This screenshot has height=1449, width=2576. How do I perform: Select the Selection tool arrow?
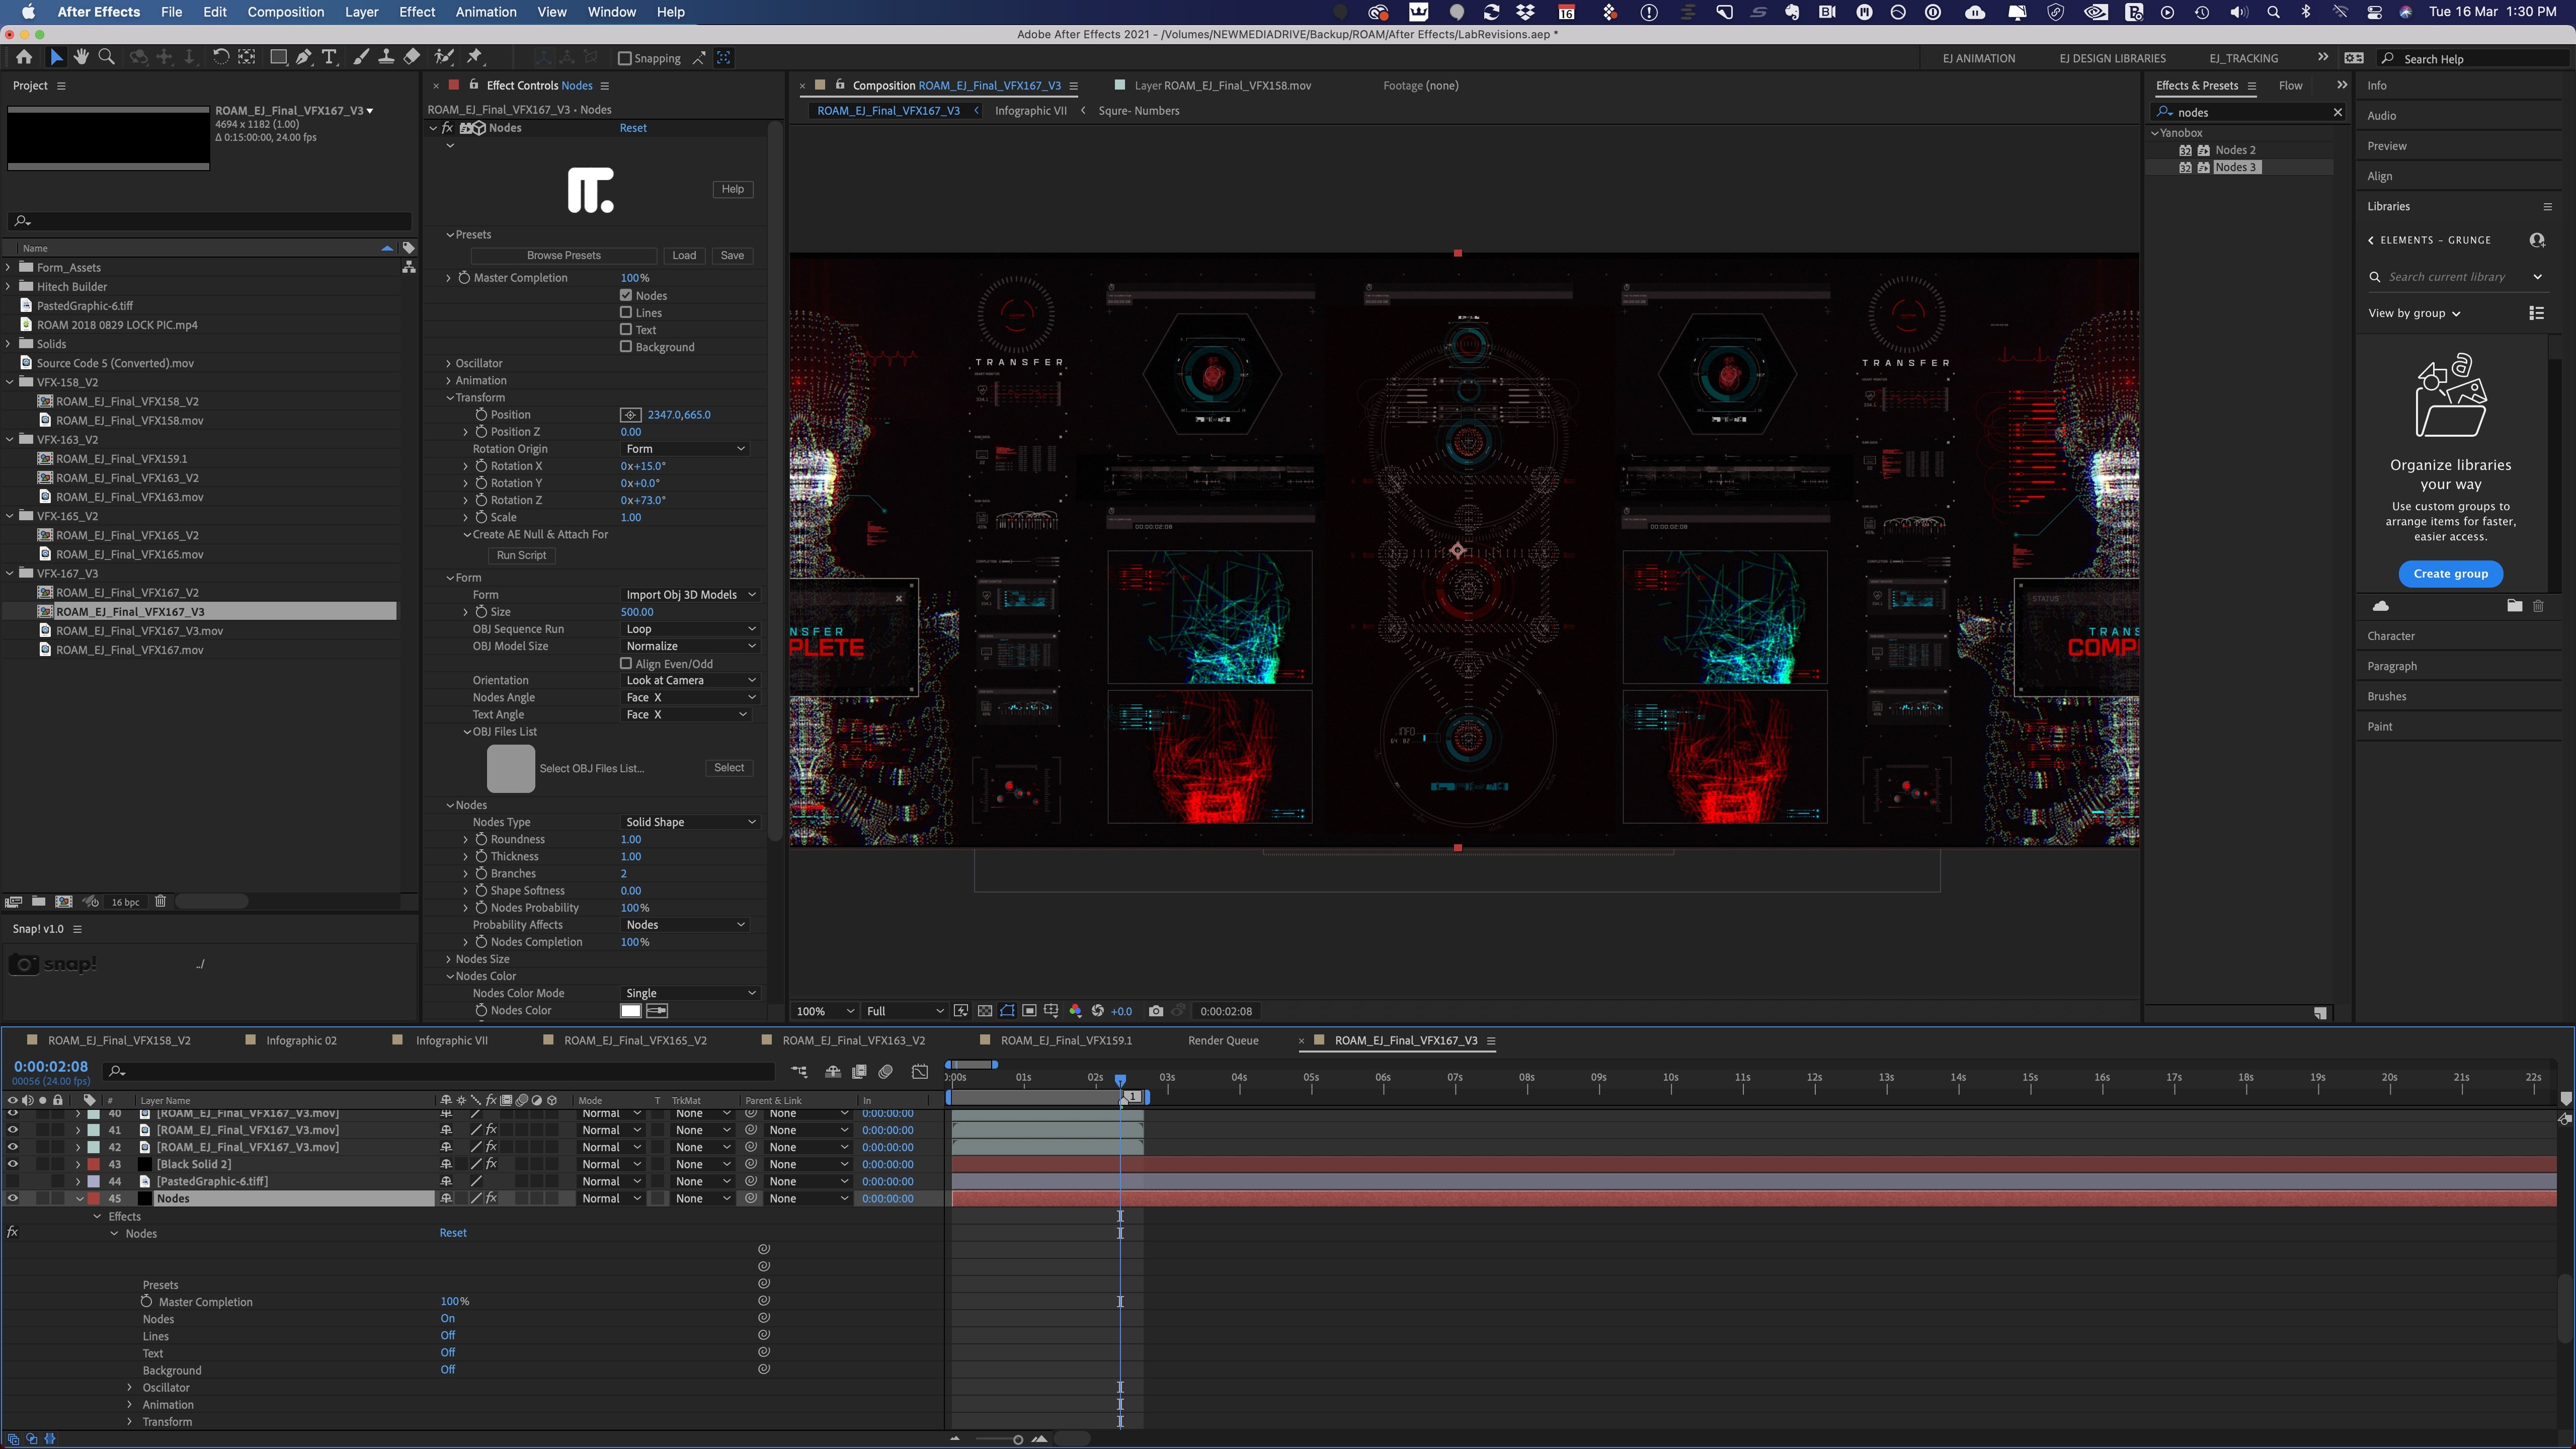56,57
